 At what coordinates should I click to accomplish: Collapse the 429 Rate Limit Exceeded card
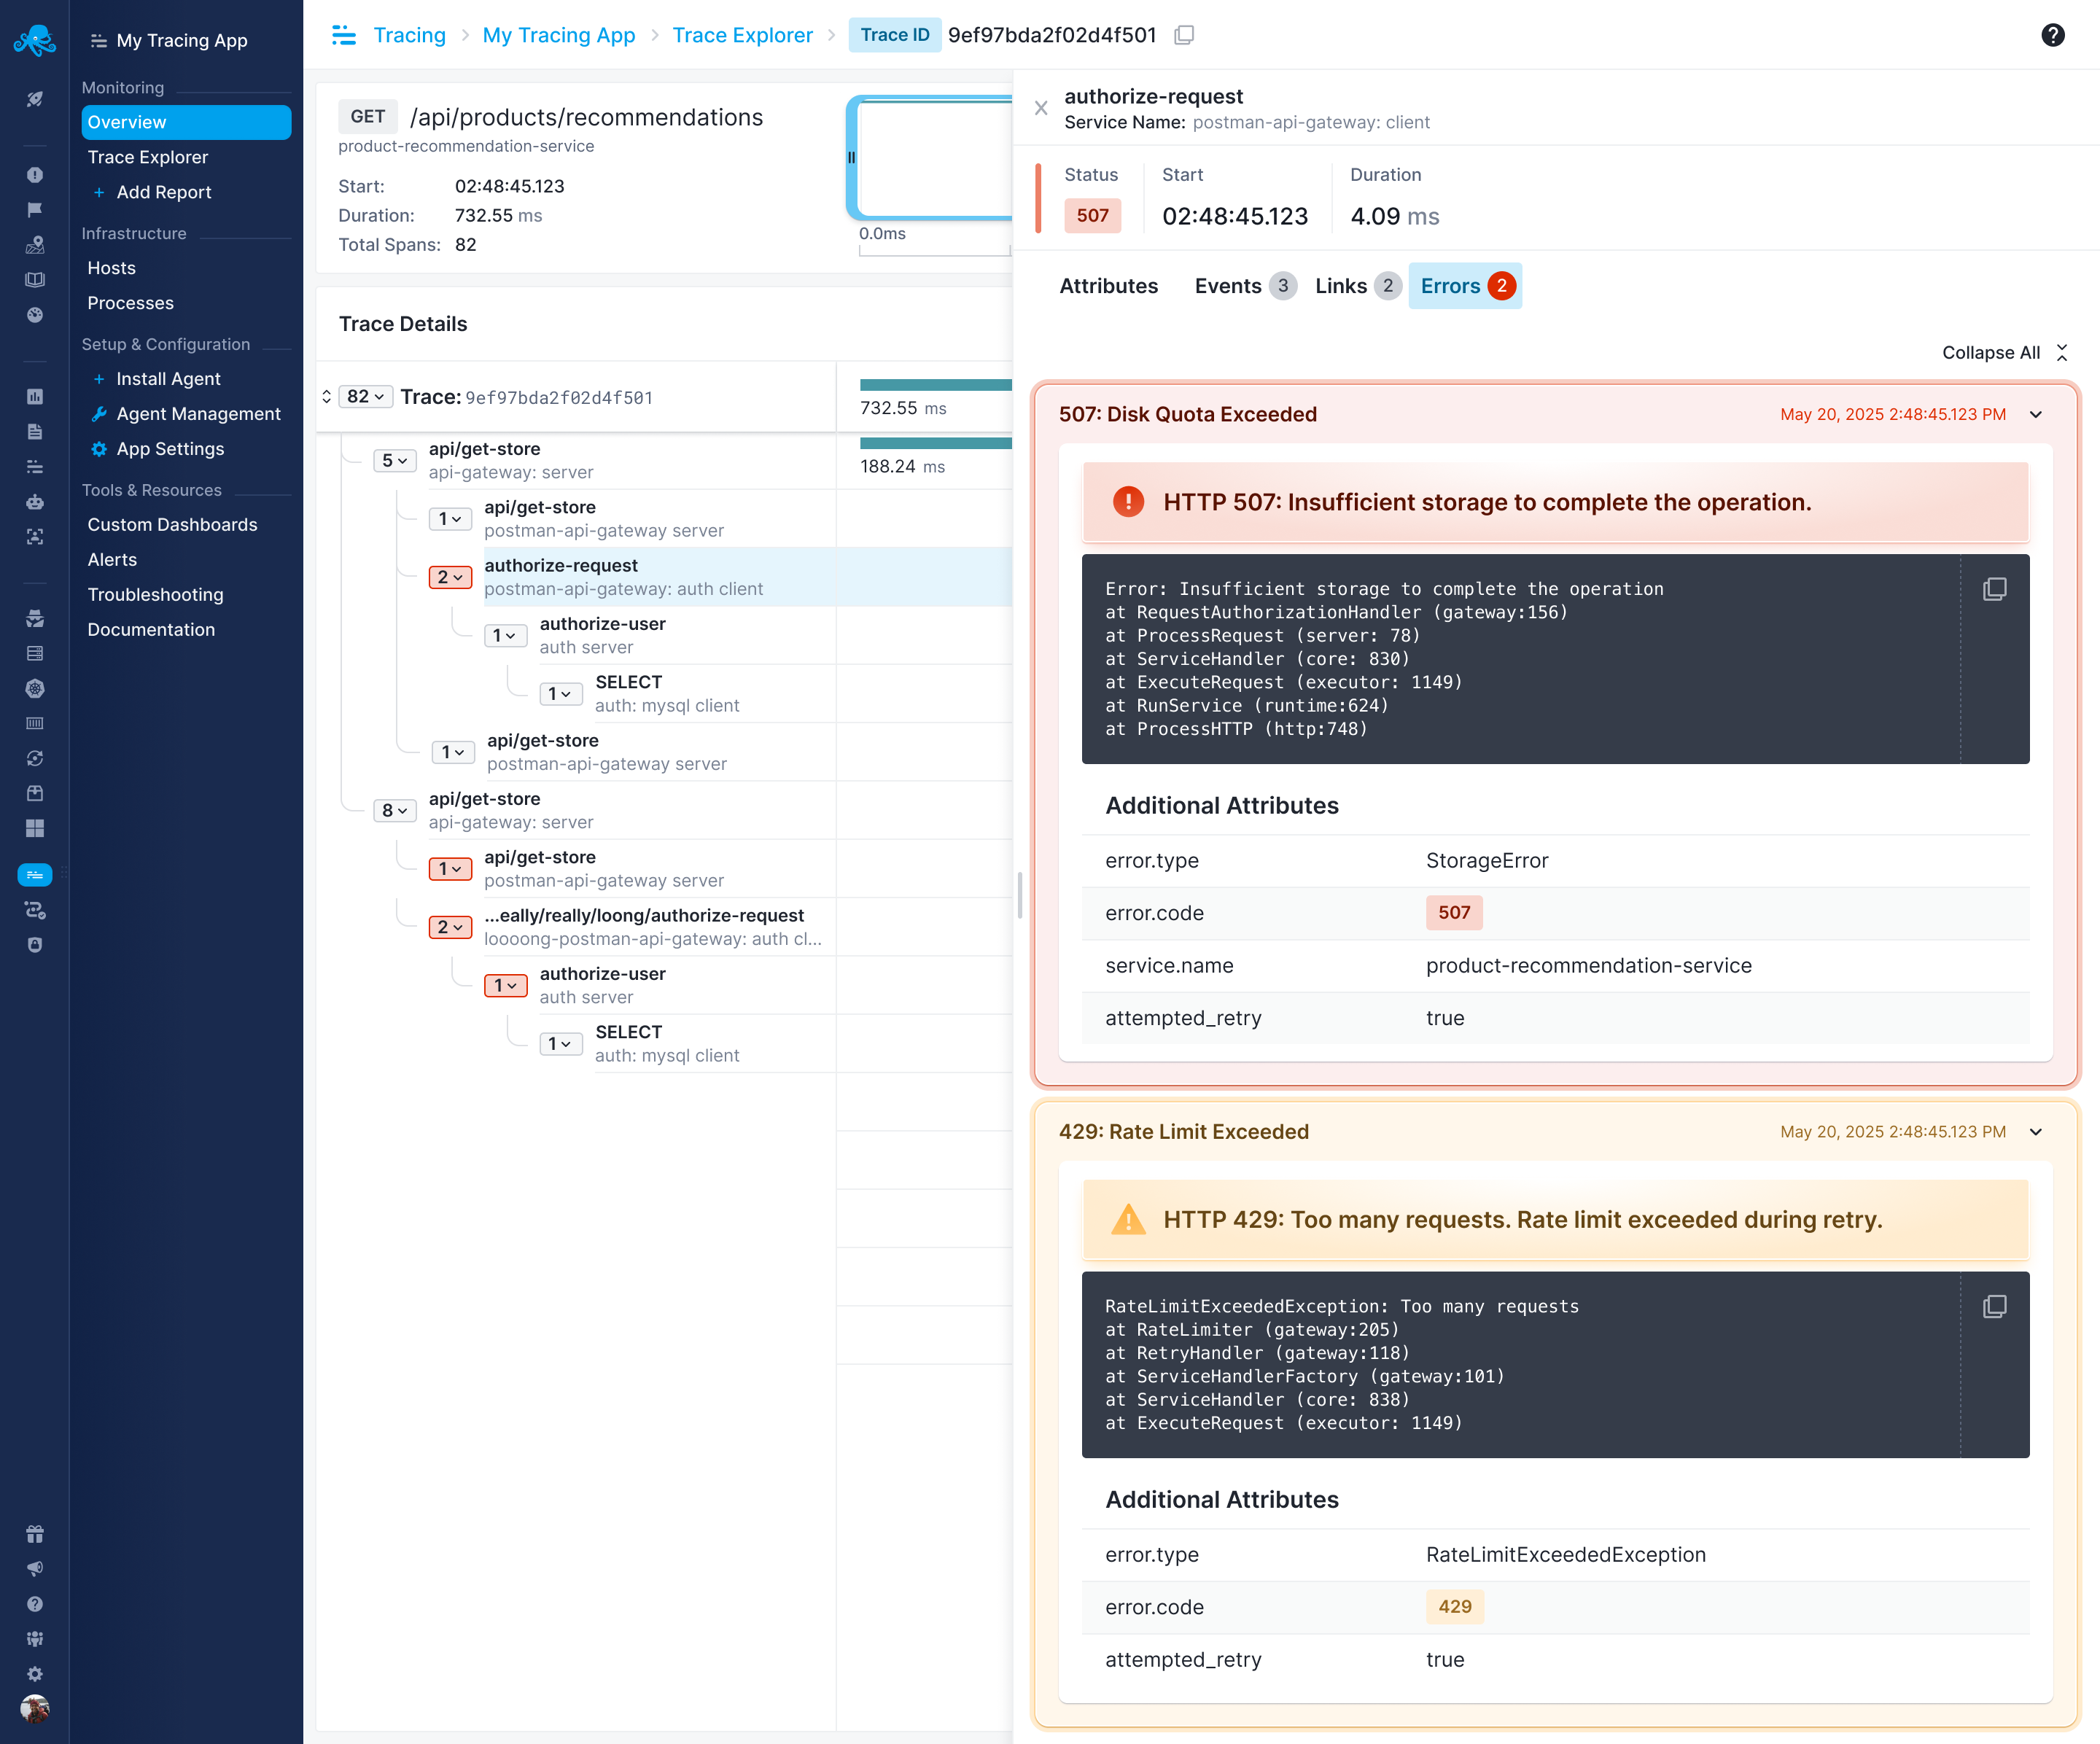[x=2036, y=1132]
